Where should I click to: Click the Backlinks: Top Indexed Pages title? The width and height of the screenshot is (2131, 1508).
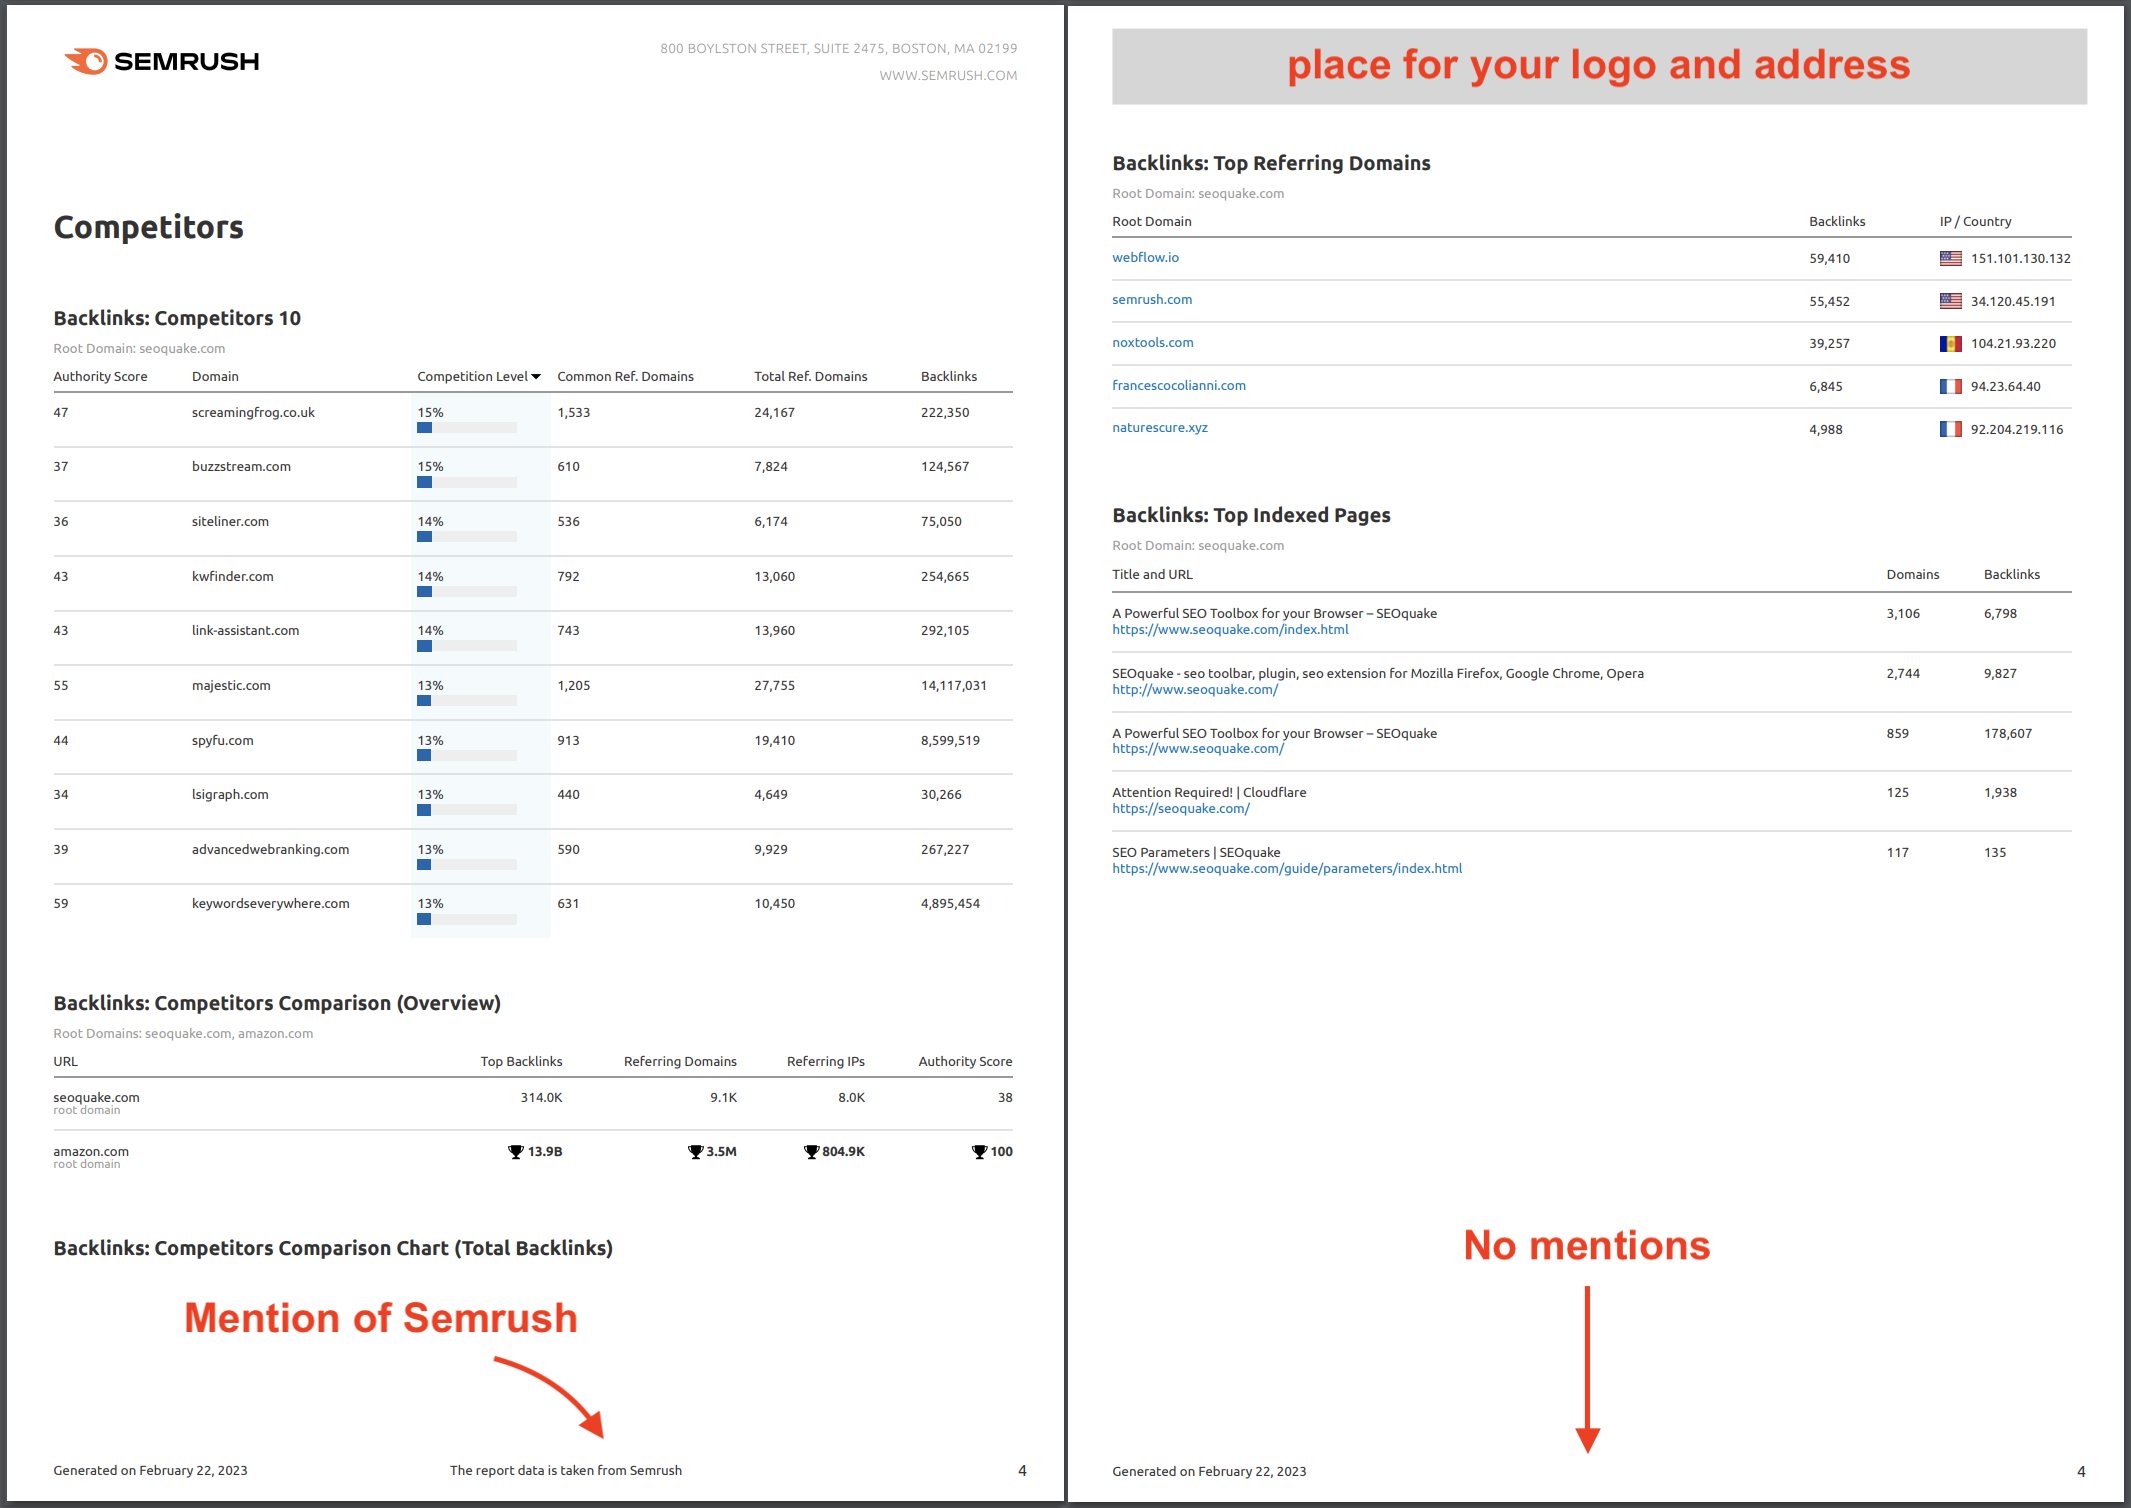[x=1251, y=515]
